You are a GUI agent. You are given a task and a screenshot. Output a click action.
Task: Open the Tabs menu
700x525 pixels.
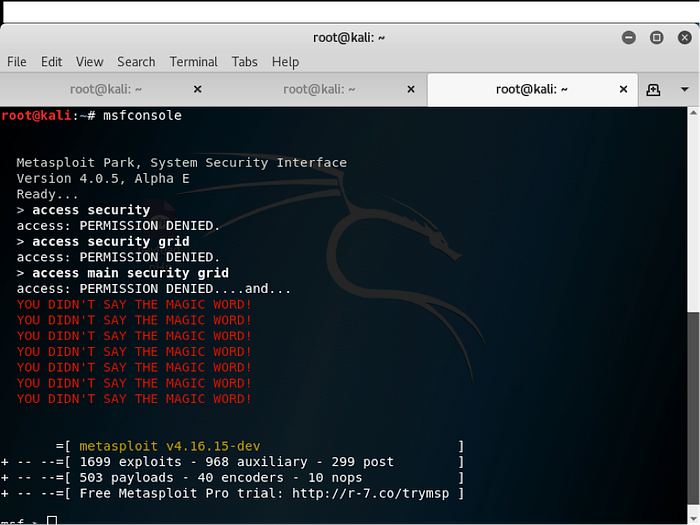click(244, 62)
